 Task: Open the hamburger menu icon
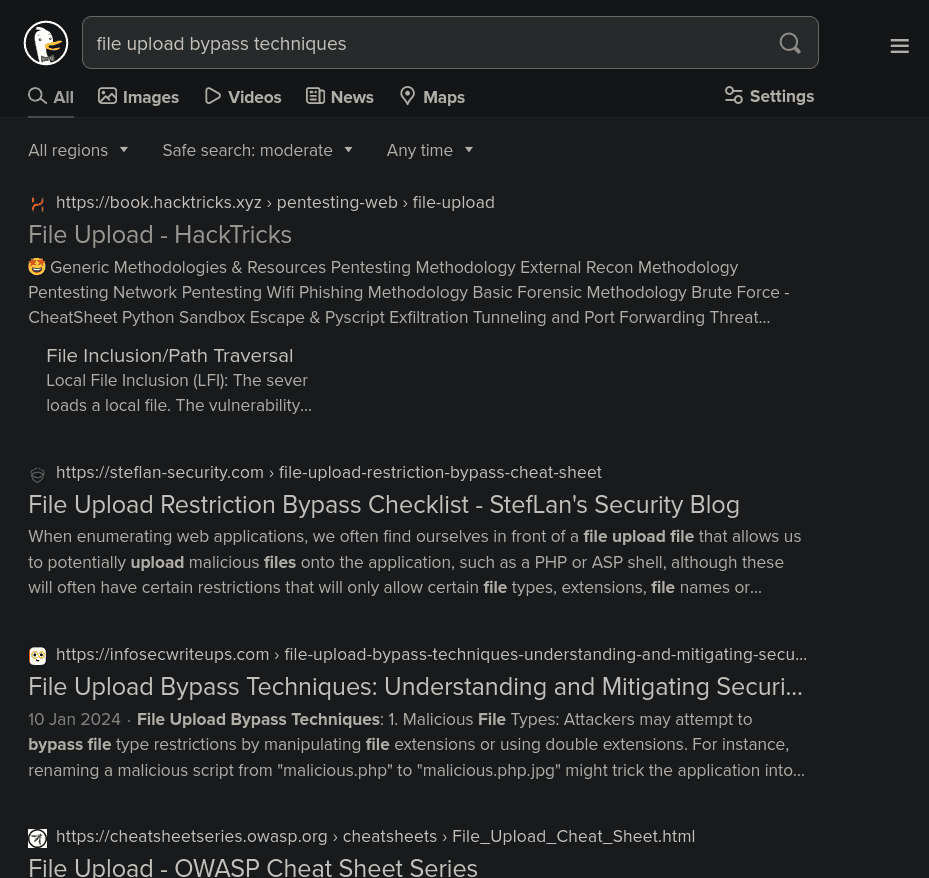[x=899, y=46]
